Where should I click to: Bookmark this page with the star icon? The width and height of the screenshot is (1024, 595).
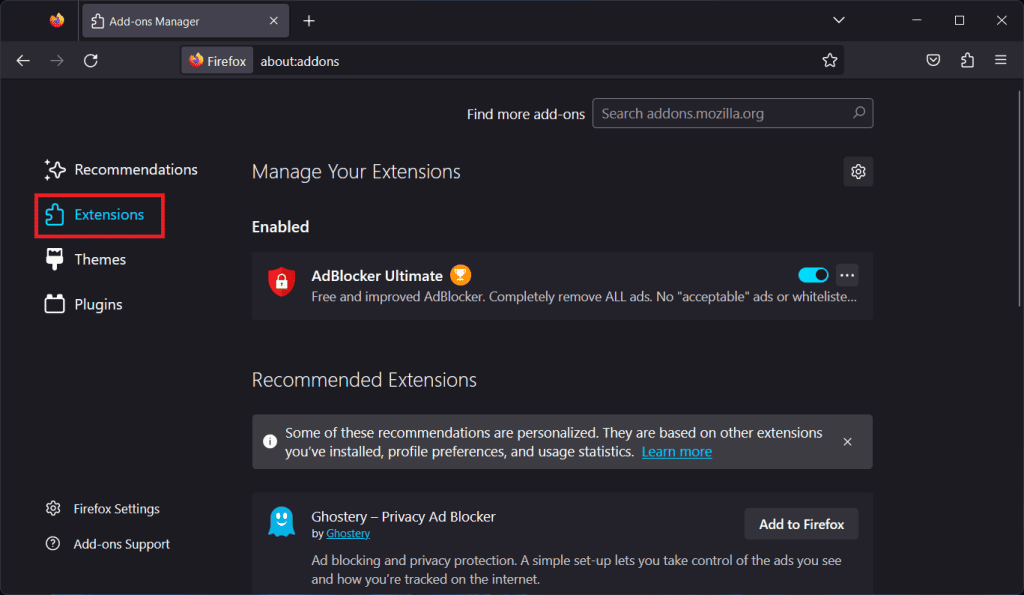pyautogui.click(x=829, y=61)
